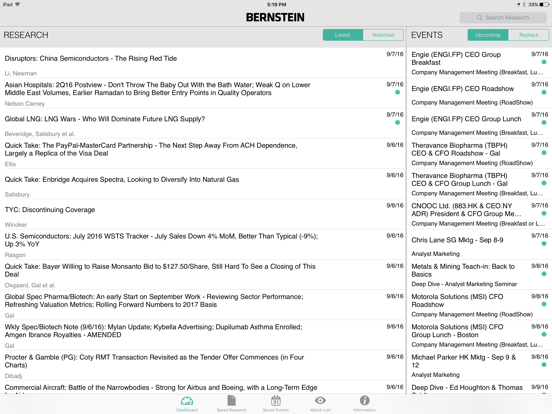Select Motorola Solutions CFO Roadshow event

(x=479, y=305)
